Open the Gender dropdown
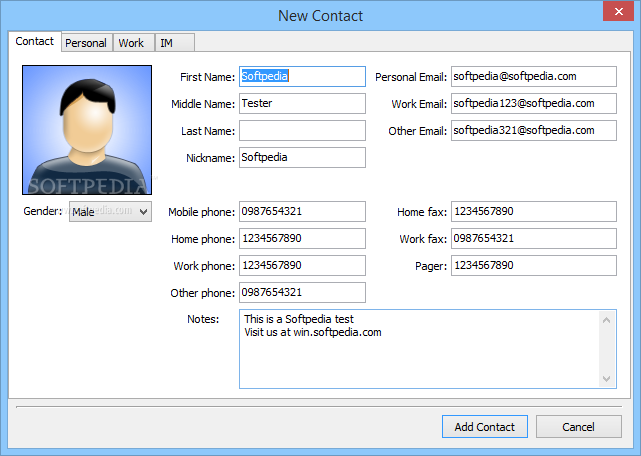Screen dimensions: 641x456 point(110,211)
